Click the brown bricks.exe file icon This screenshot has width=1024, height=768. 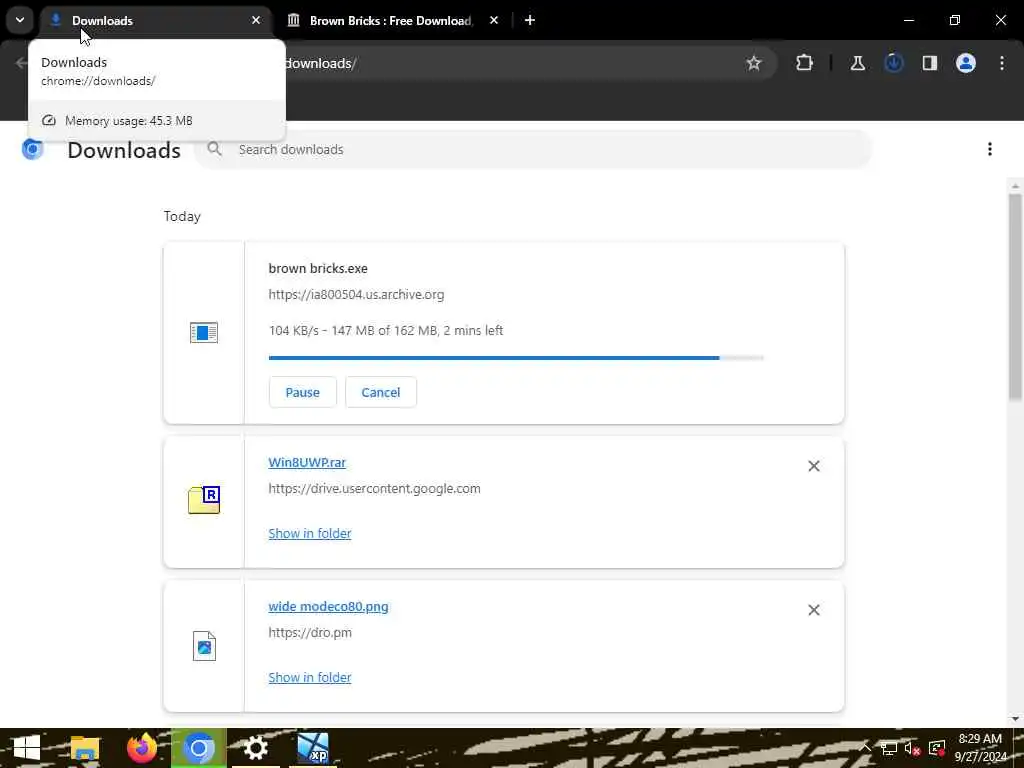point(204,332)
